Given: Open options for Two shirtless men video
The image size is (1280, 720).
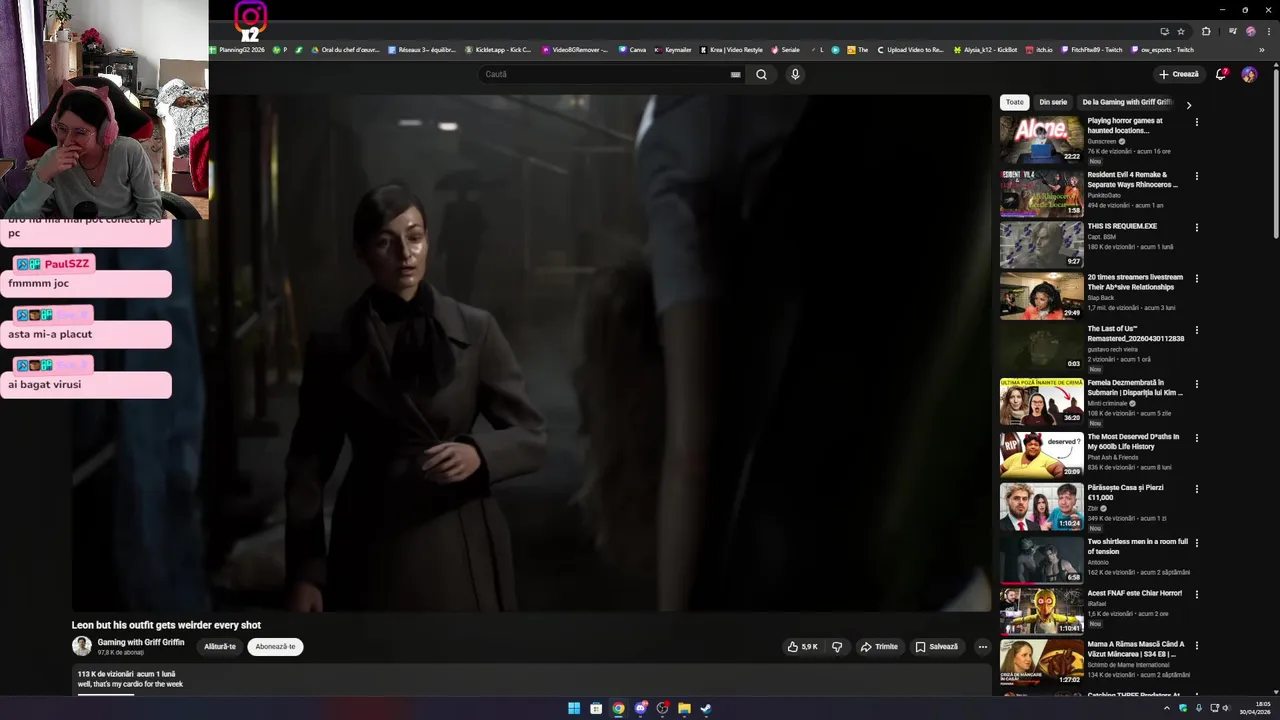Looking at the screenshot, I should tap(1196, 543).
